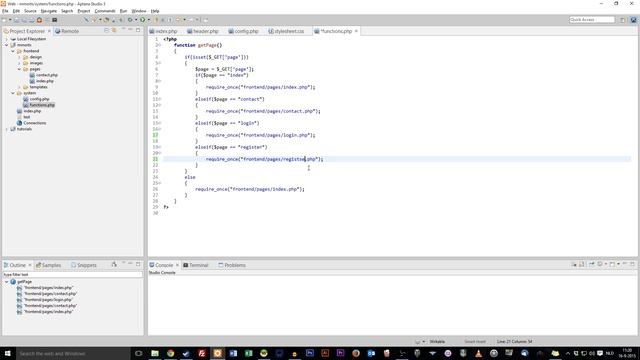Open the Samples view tab
Screen dimensions: 640x360
tap(49, 265)
